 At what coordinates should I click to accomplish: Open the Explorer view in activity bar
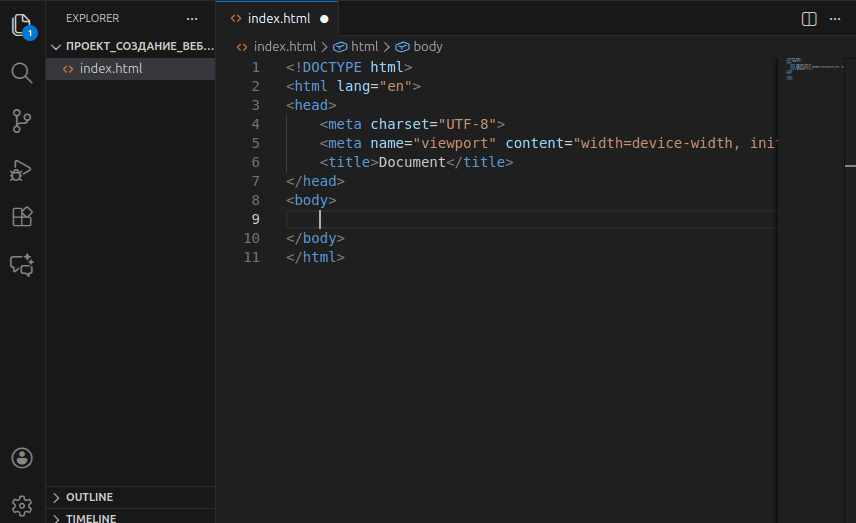22,26
